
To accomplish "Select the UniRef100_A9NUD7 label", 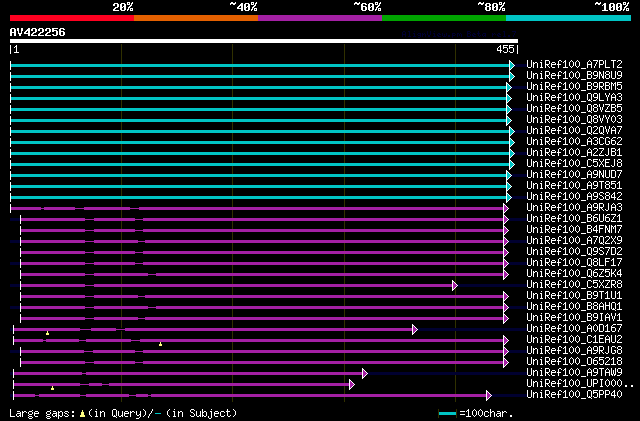I will pos(574,175).
